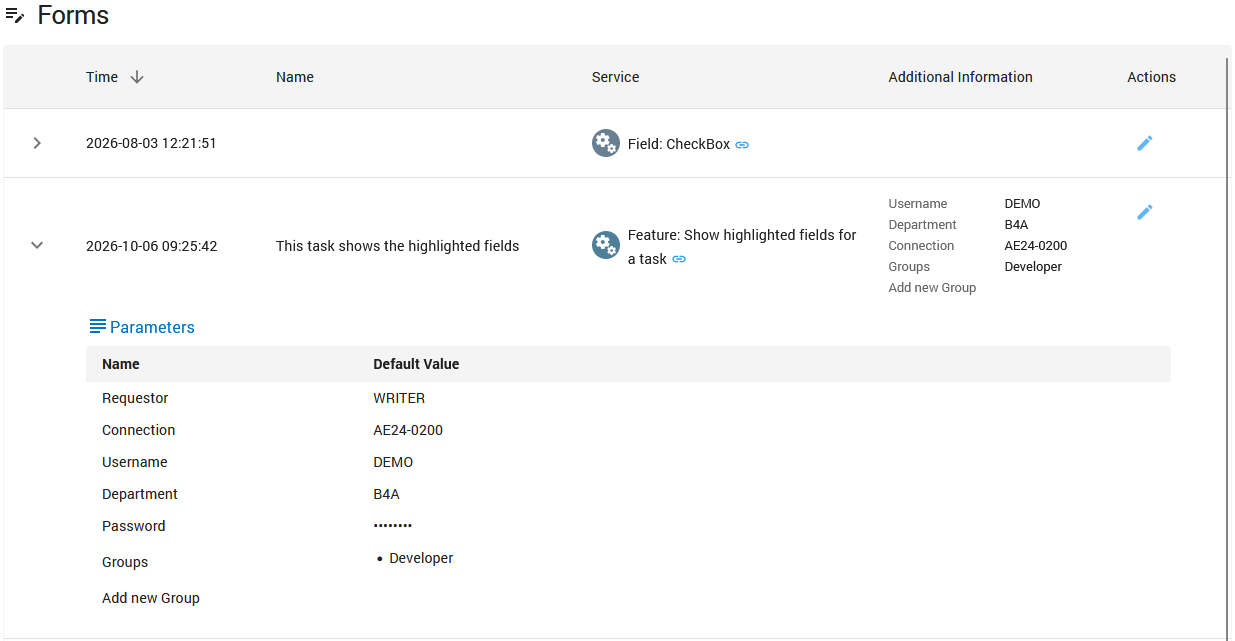Click the Default Value column header
Viewport: 1235px width, 641px height.
[416, 364]
